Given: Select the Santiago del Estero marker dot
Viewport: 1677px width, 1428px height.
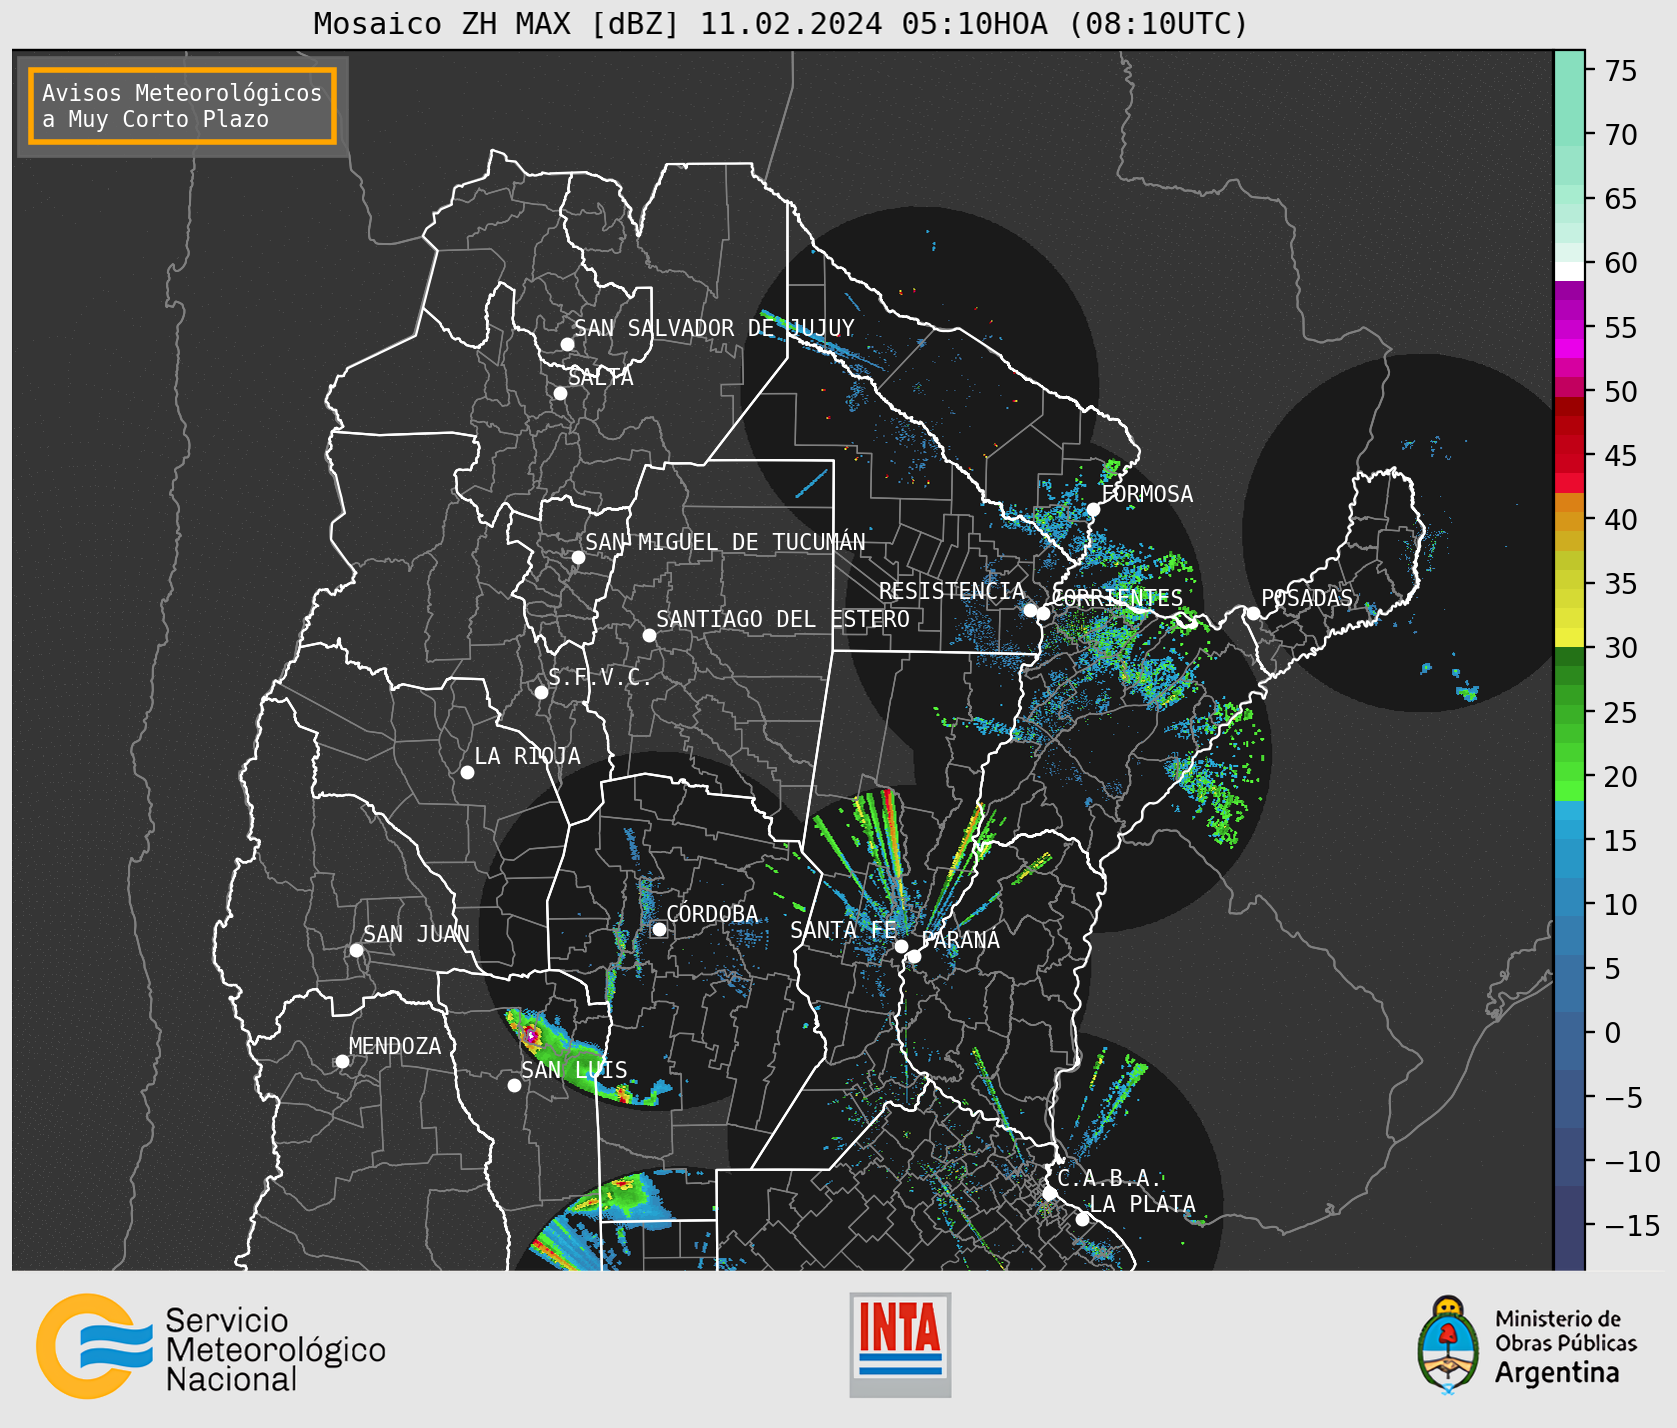Looking at the screenshot, I should click(649, 635).
